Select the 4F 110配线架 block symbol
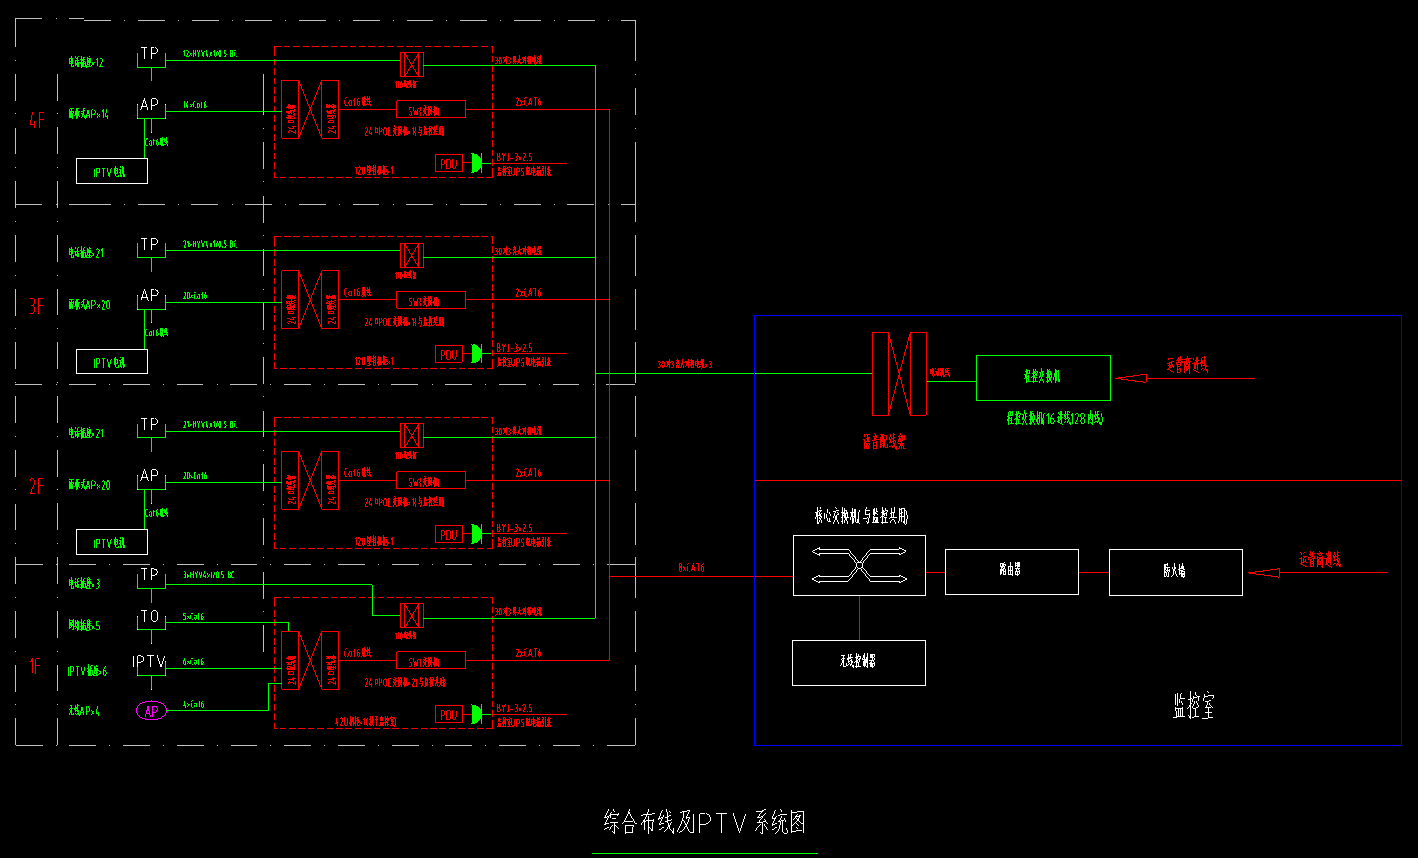The height and width of the screenshot is (858, 1418). [x=410, y=66]
